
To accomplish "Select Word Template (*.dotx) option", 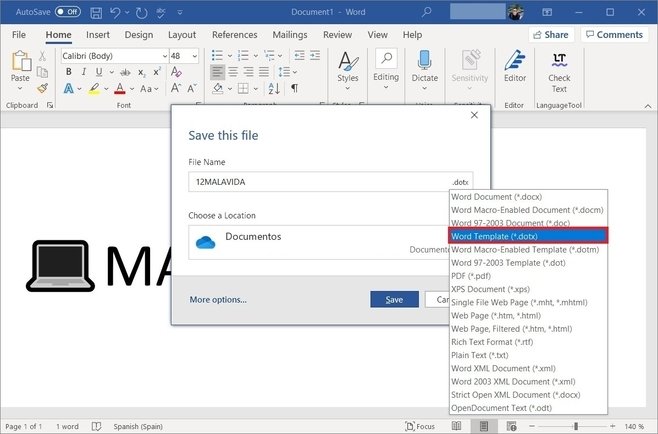I will pyautogui.click(x=528, y=236).
